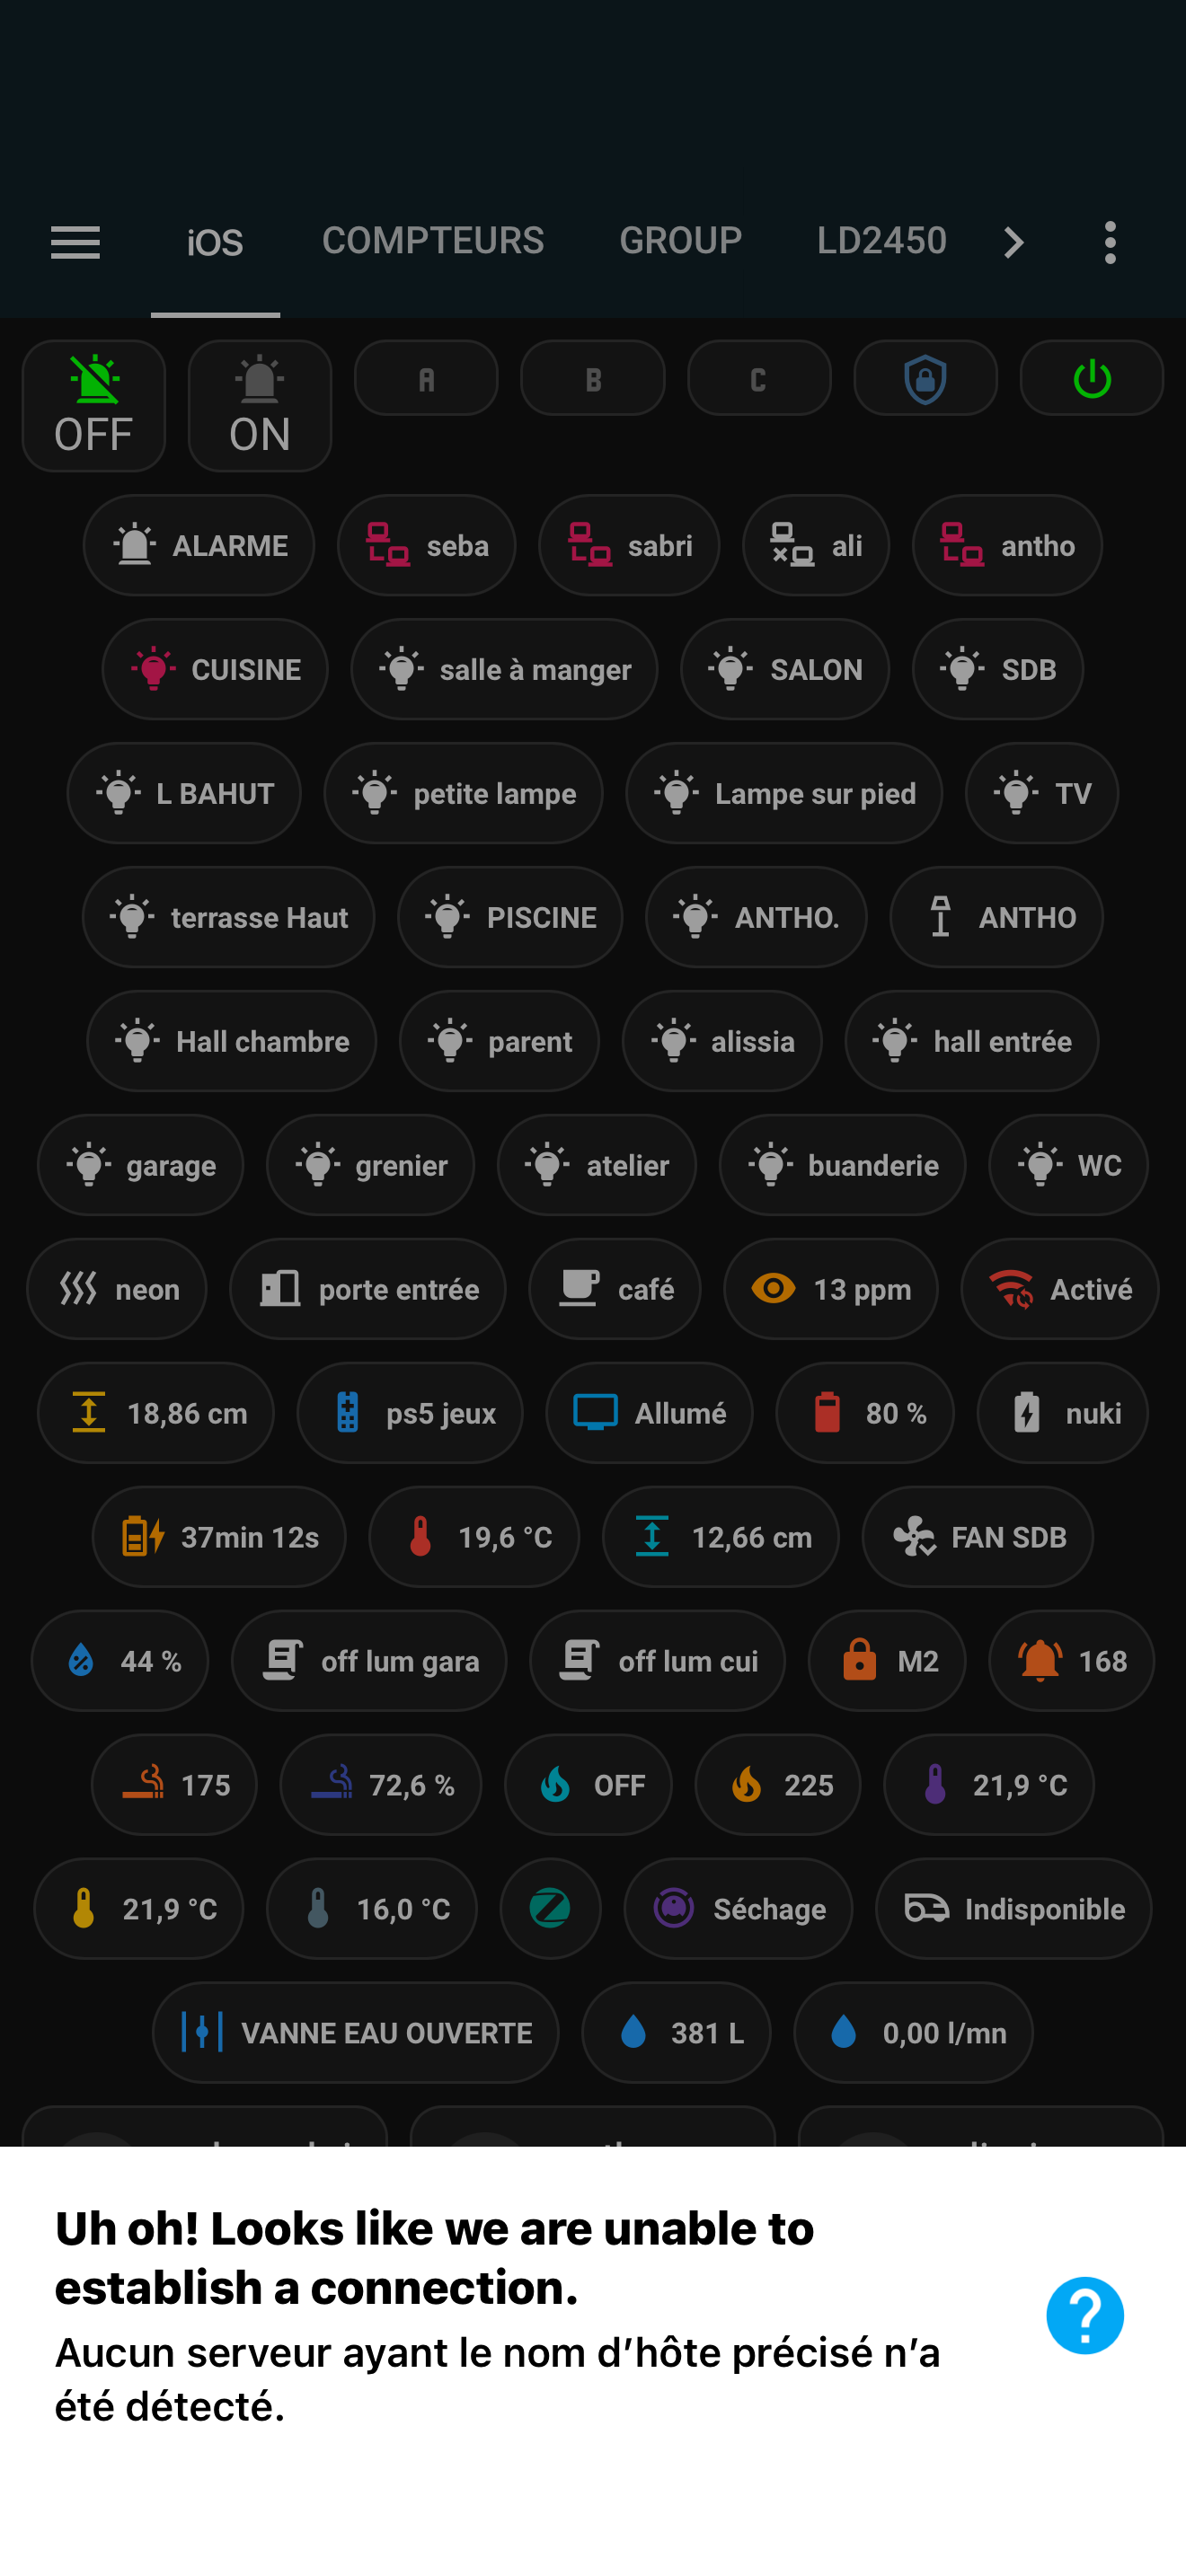
Task: Tap the teal Z-Wave logo chip
Action: pos(550,1908)
